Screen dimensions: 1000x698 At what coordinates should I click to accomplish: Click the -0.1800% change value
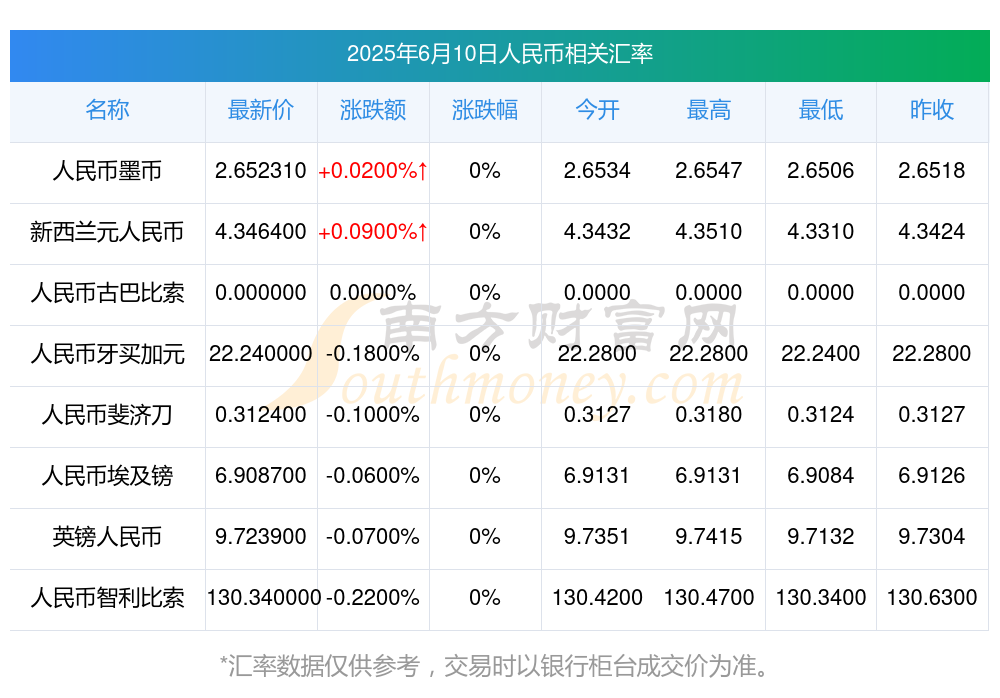[373, 353]
